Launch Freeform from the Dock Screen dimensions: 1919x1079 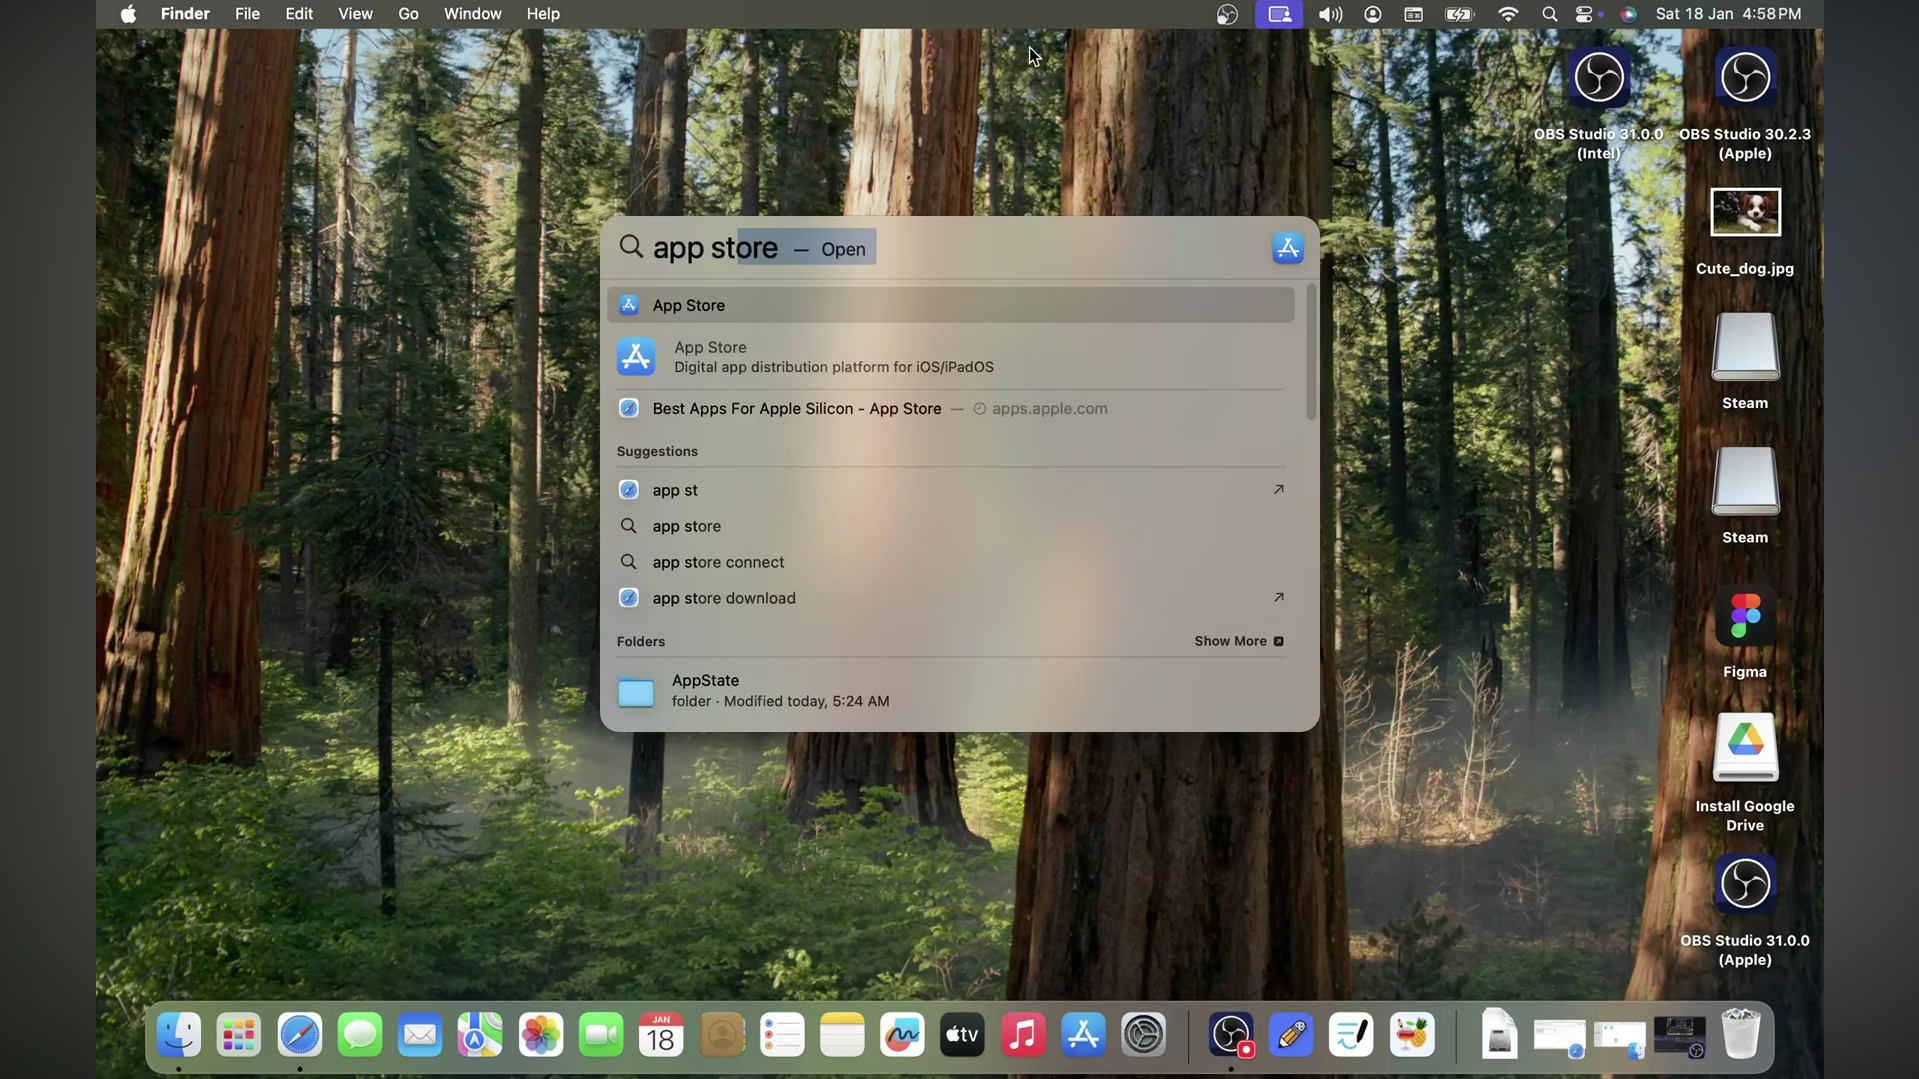902,1035
